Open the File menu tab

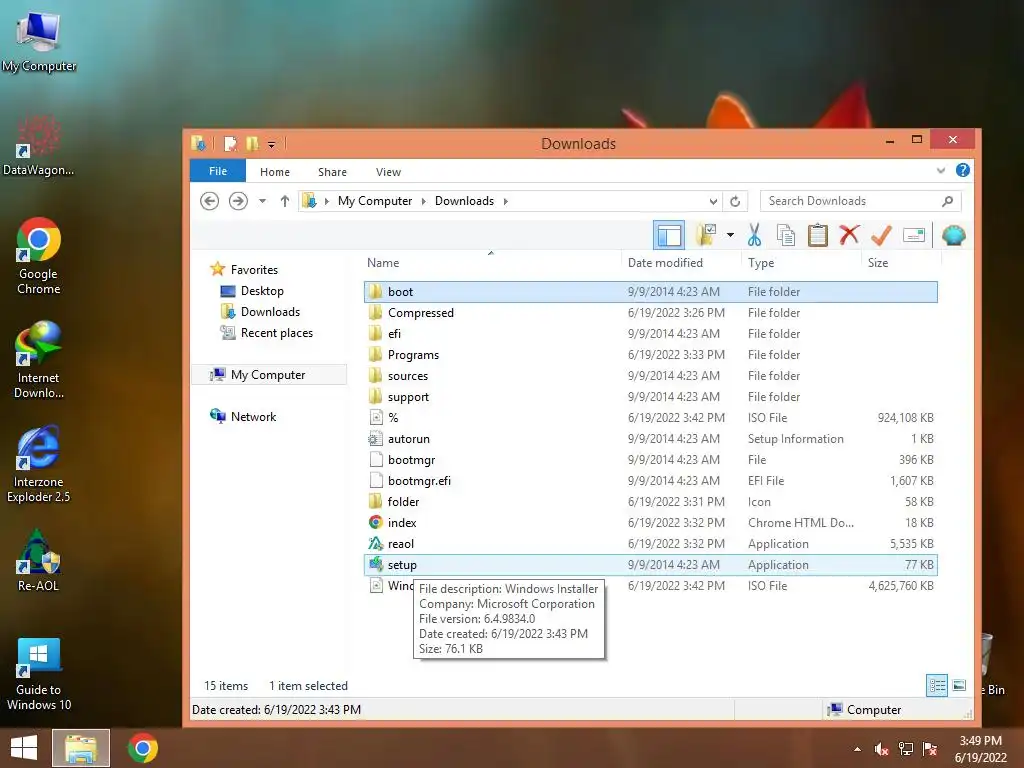[x=217, y=171]
